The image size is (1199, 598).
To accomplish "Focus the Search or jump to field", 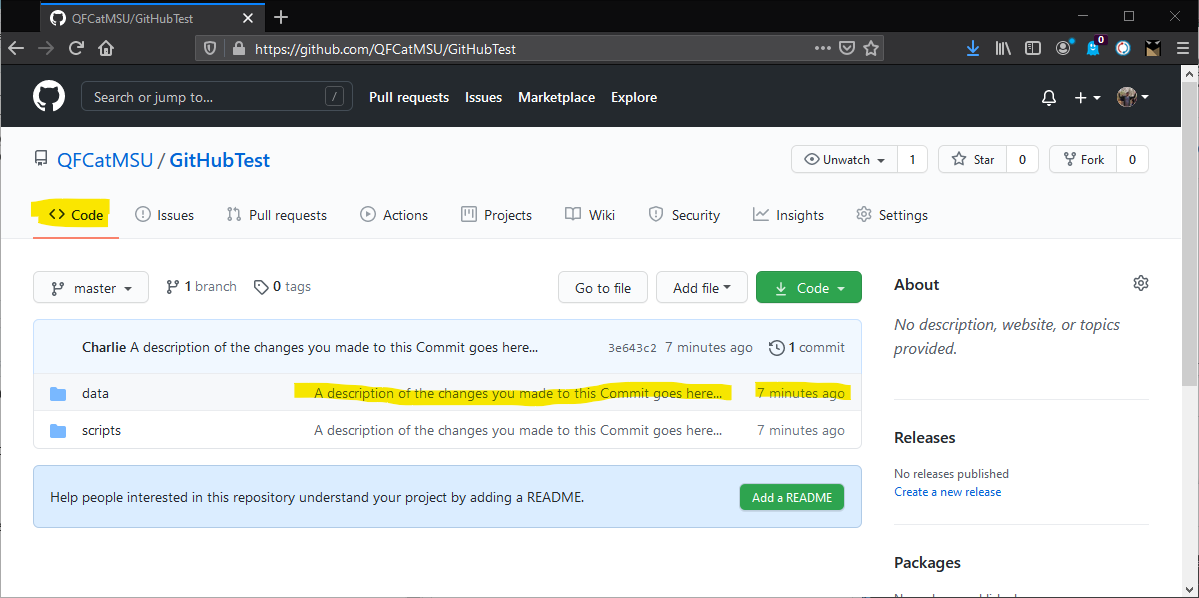I will (216, 96).
